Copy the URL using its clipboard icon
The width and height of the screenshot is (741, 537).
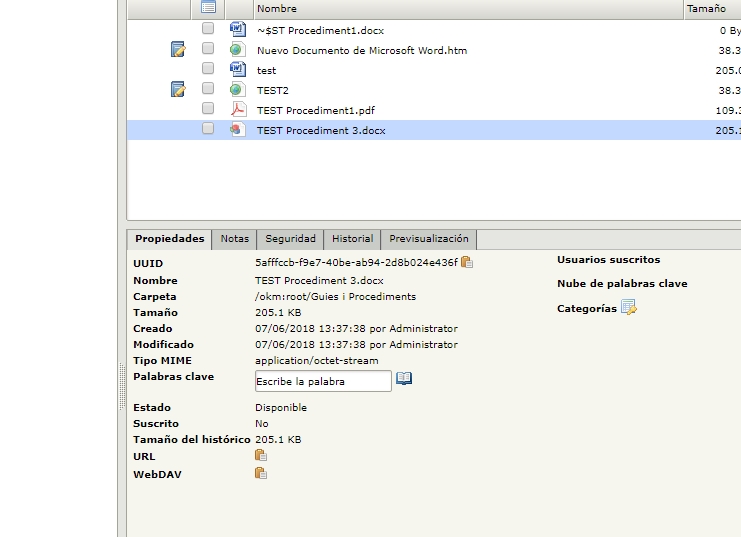(x=261, y=456)
